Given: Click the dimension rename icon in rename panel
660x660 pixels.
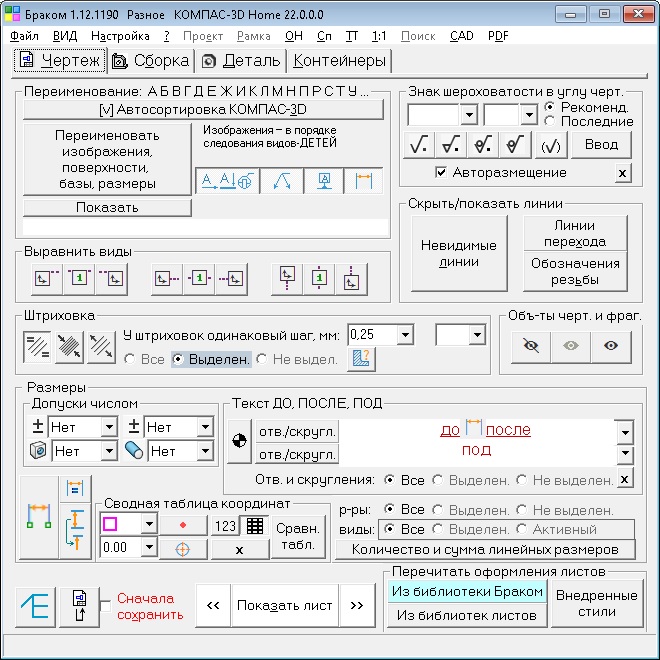Looking at the screenshot, I should coord(363,181).
